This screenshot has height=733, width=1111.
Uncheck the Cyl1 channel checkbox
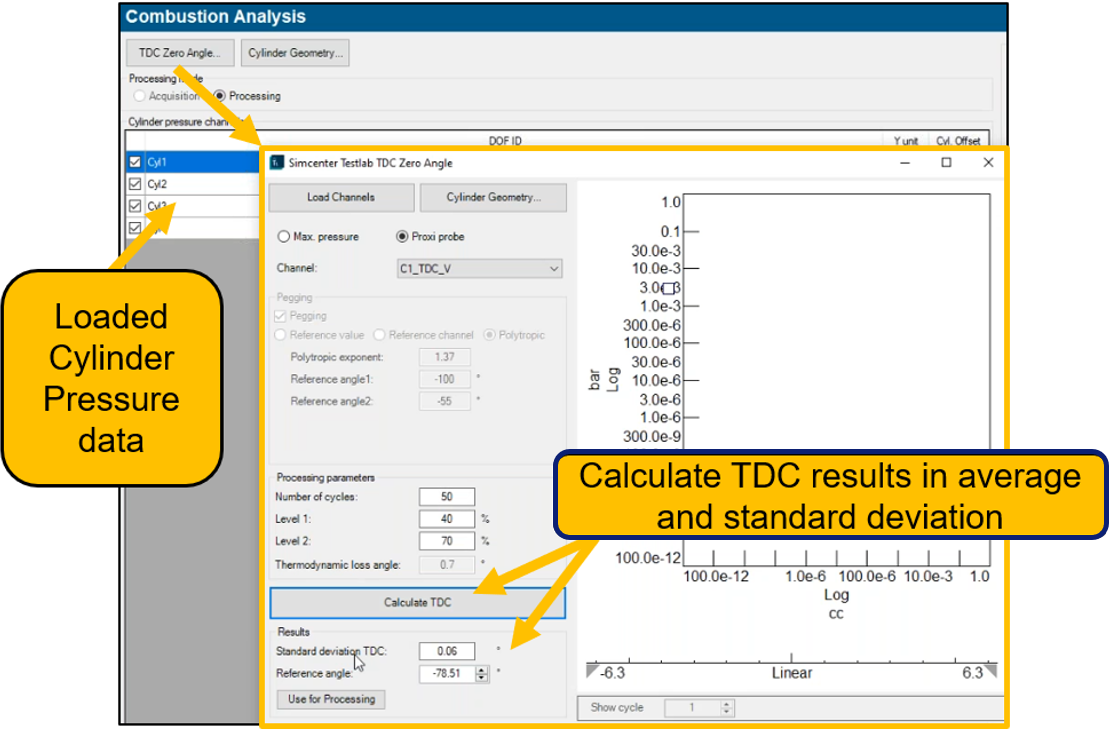point(135,162)
